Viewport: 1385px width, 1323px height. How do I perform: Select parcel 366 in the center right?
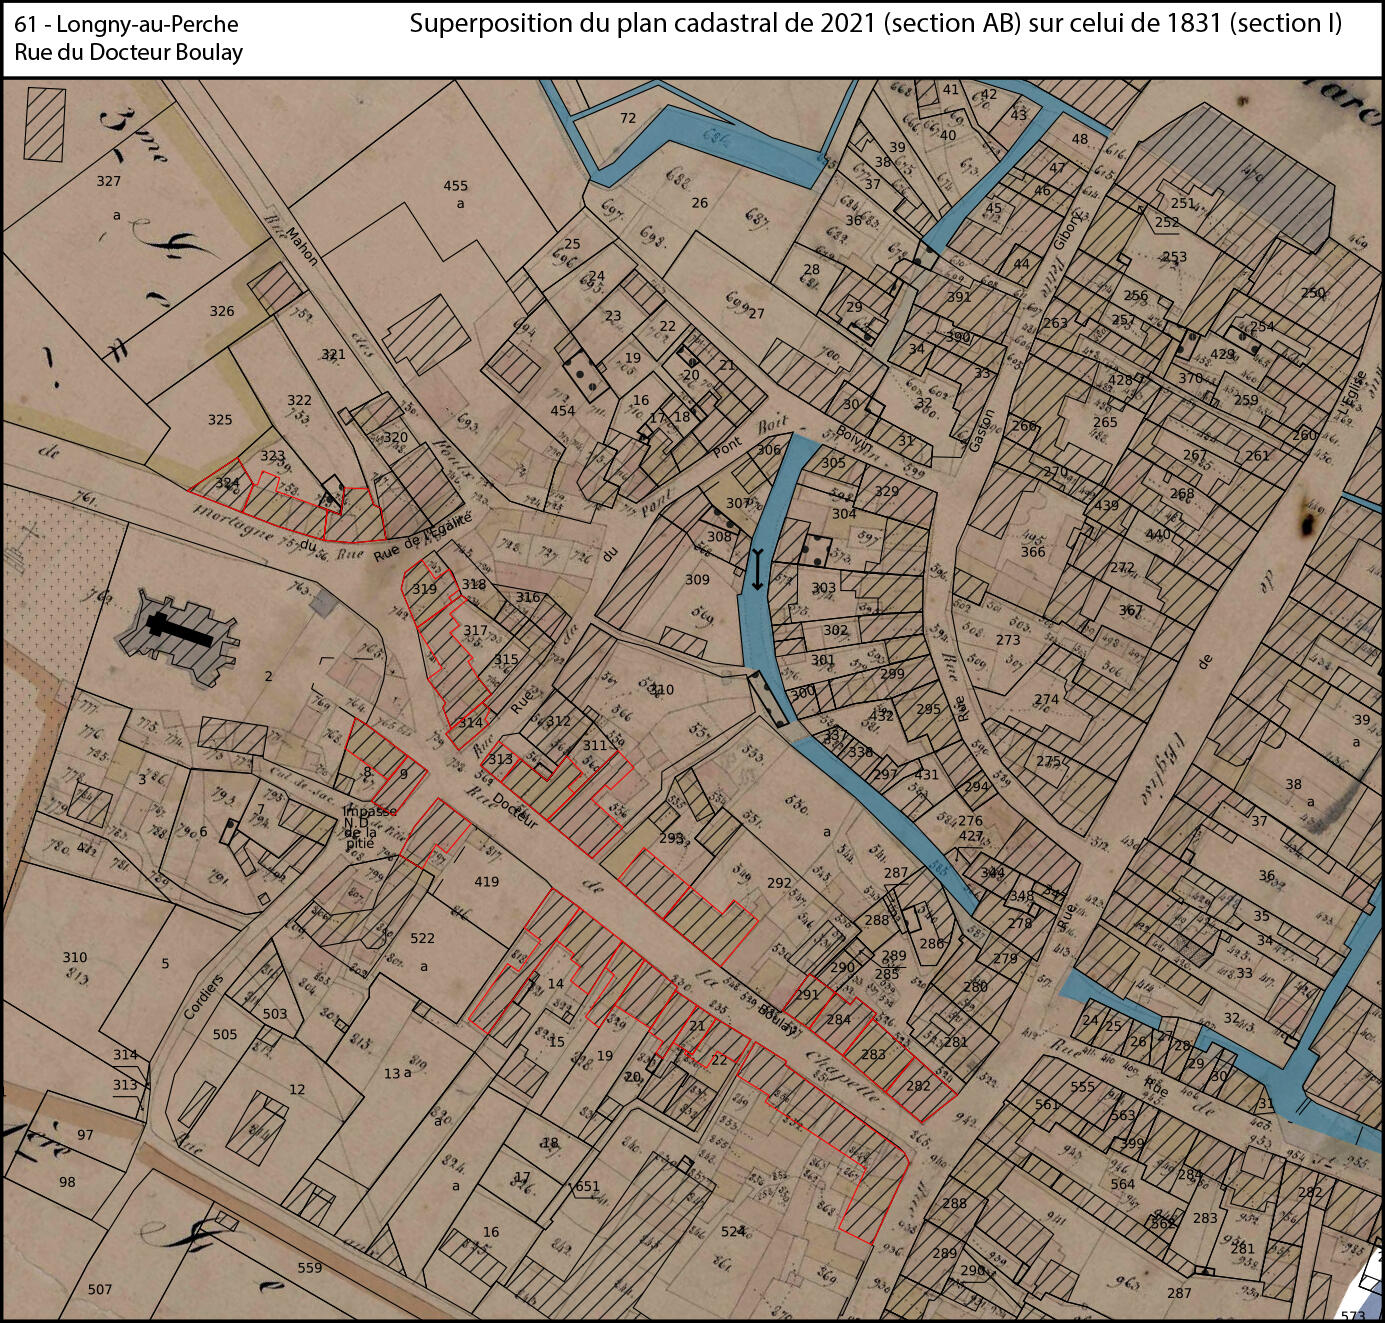pos(1033,552)
